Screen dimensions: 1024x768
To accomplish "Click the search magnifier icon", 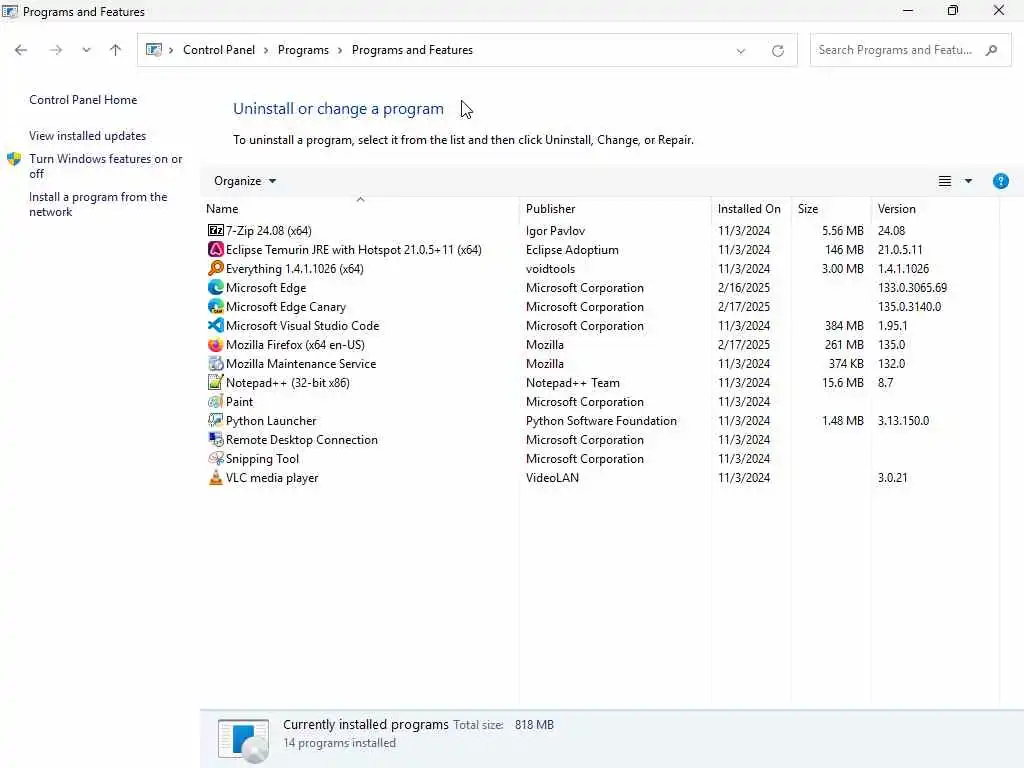I will (x=991, y=50).
